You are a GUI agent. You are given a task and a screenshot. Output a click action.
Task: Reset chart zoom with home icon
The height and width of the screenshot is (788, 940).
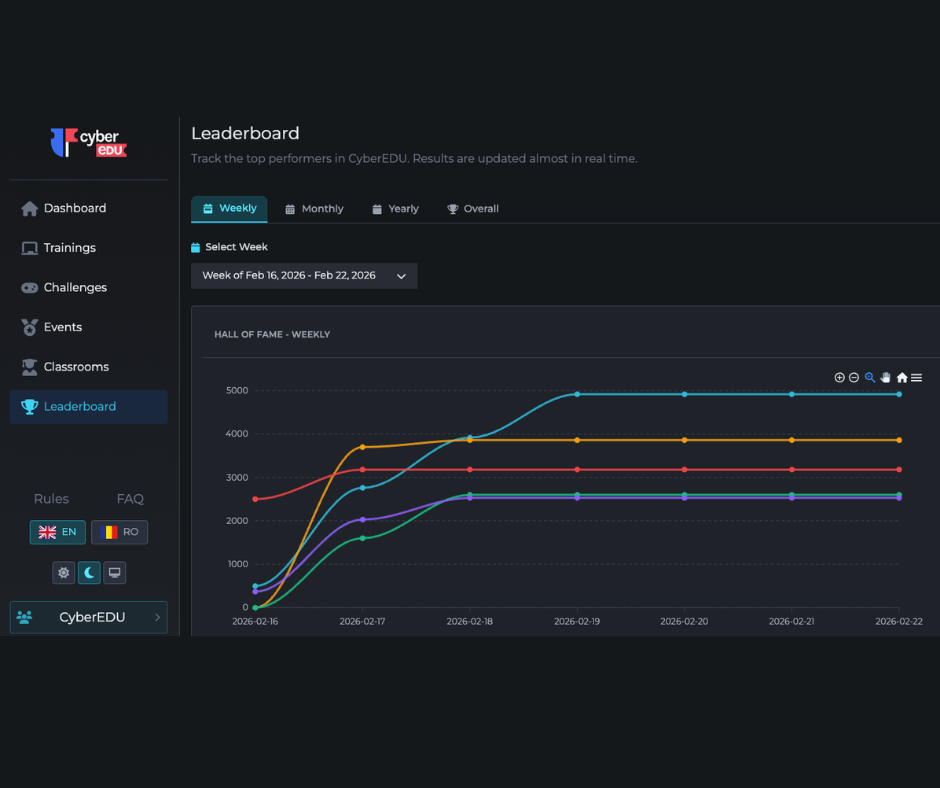[x=902, y=377]
